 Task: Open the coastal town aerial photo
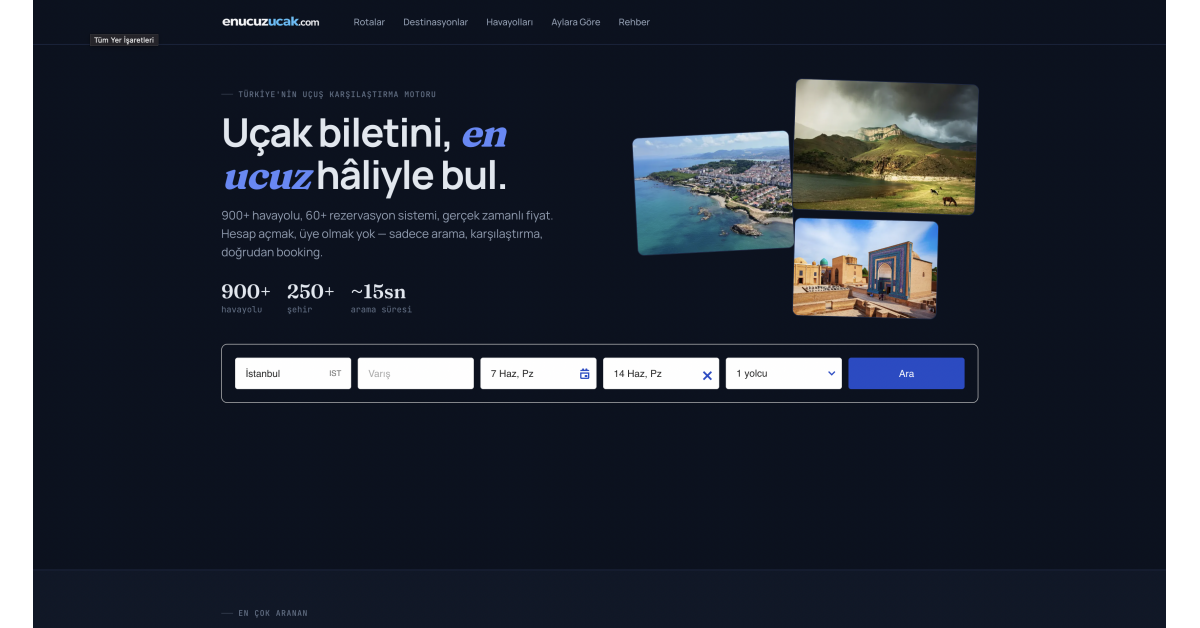tap(712, 192)
